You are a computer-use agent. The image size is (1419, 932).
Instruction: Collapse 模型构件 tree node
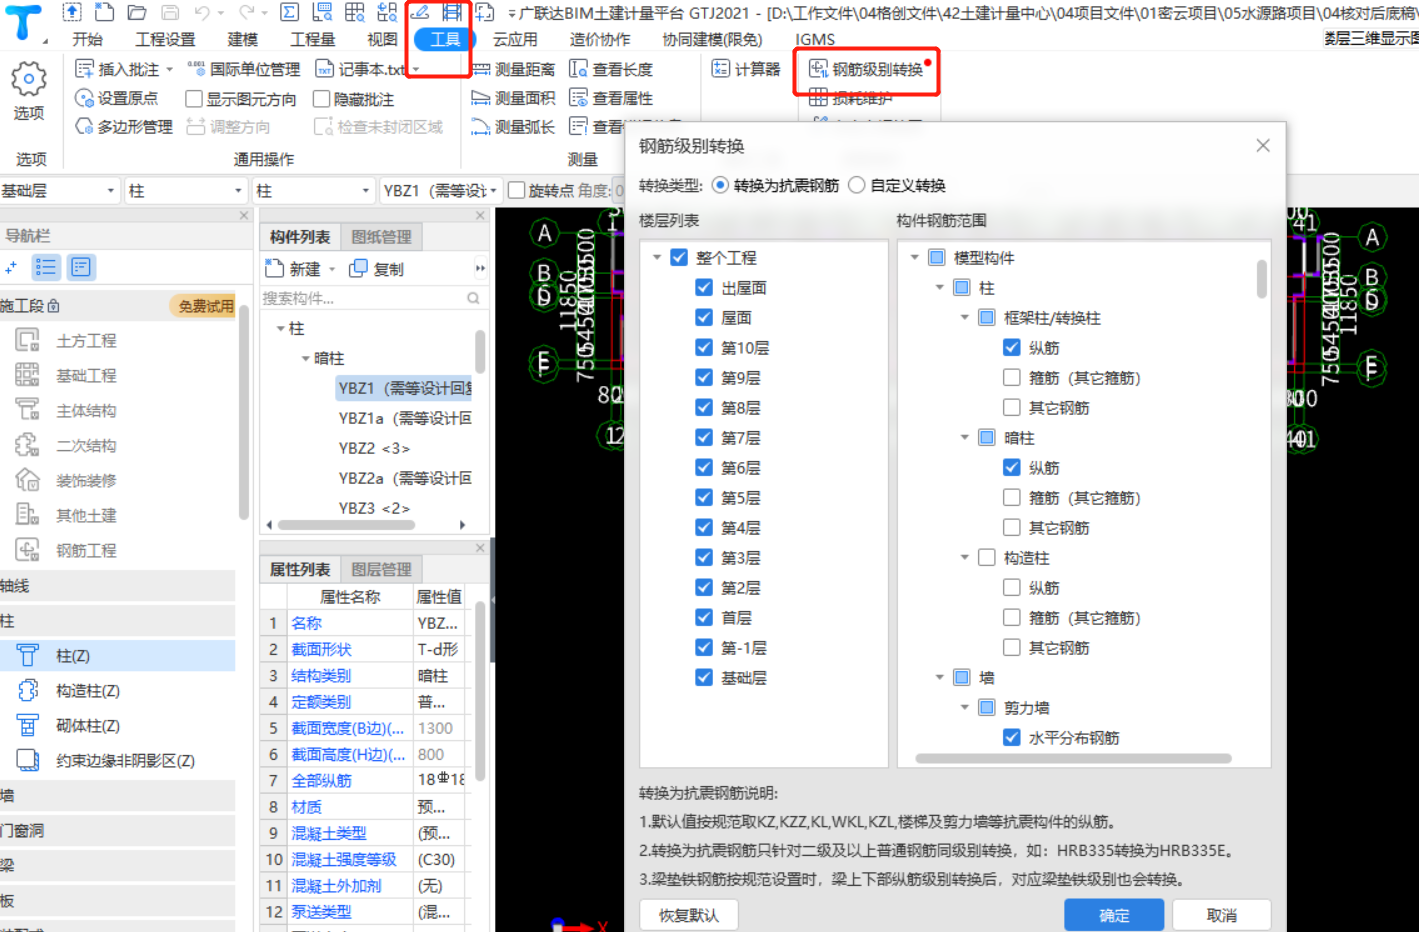(x=914, y=257)
